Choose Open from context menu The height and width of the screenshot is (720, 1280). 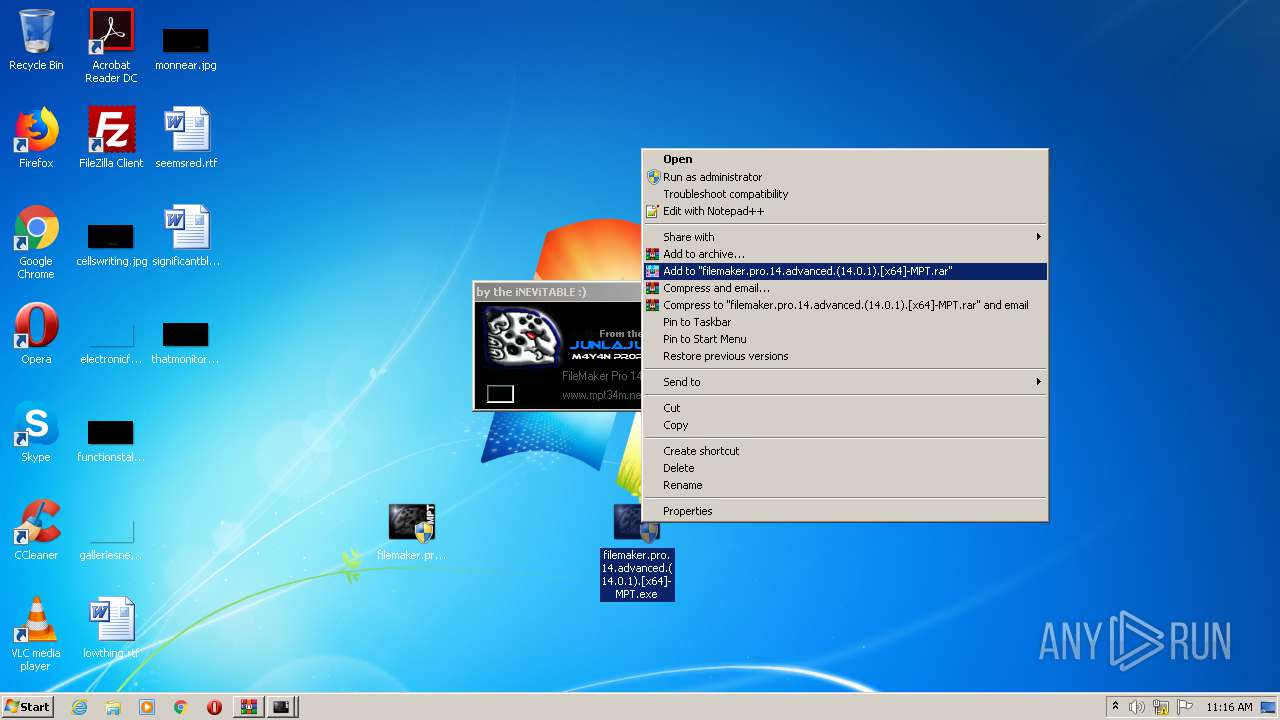tap(844, 159)
